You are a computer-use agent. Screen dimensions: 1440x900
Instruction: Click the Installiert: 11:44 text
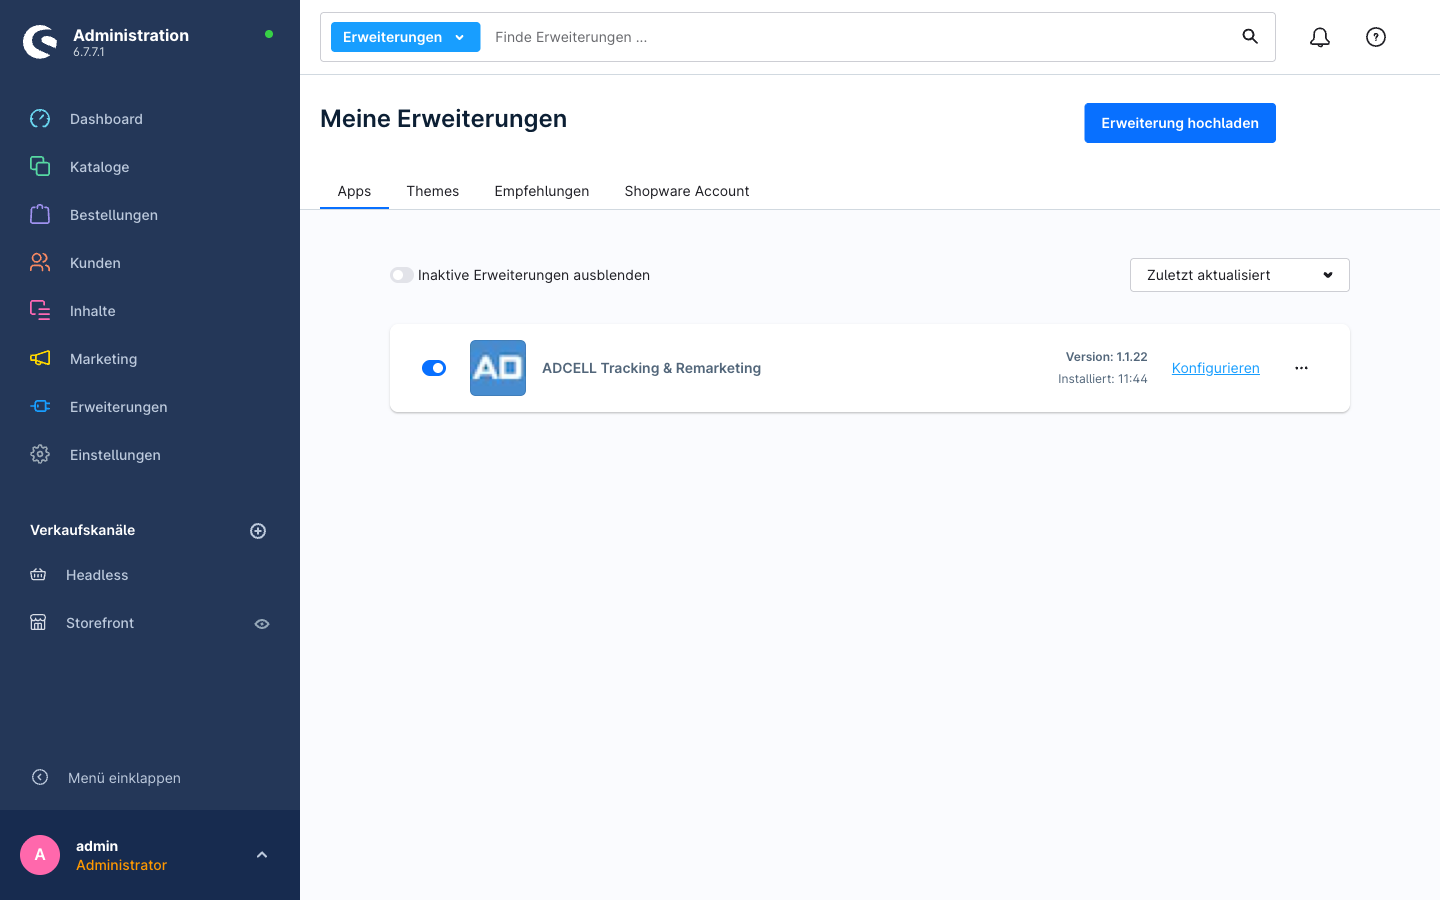1103,379
